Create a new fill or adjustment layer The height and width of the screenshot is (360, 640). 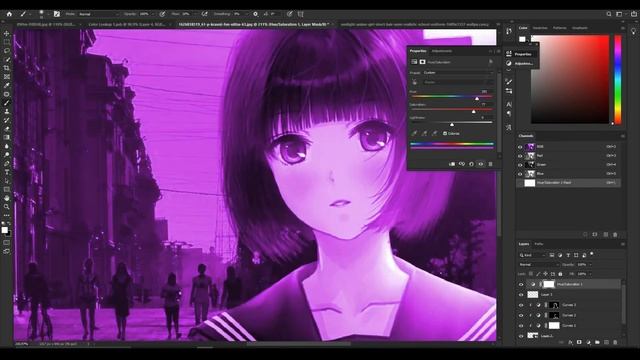588,342
